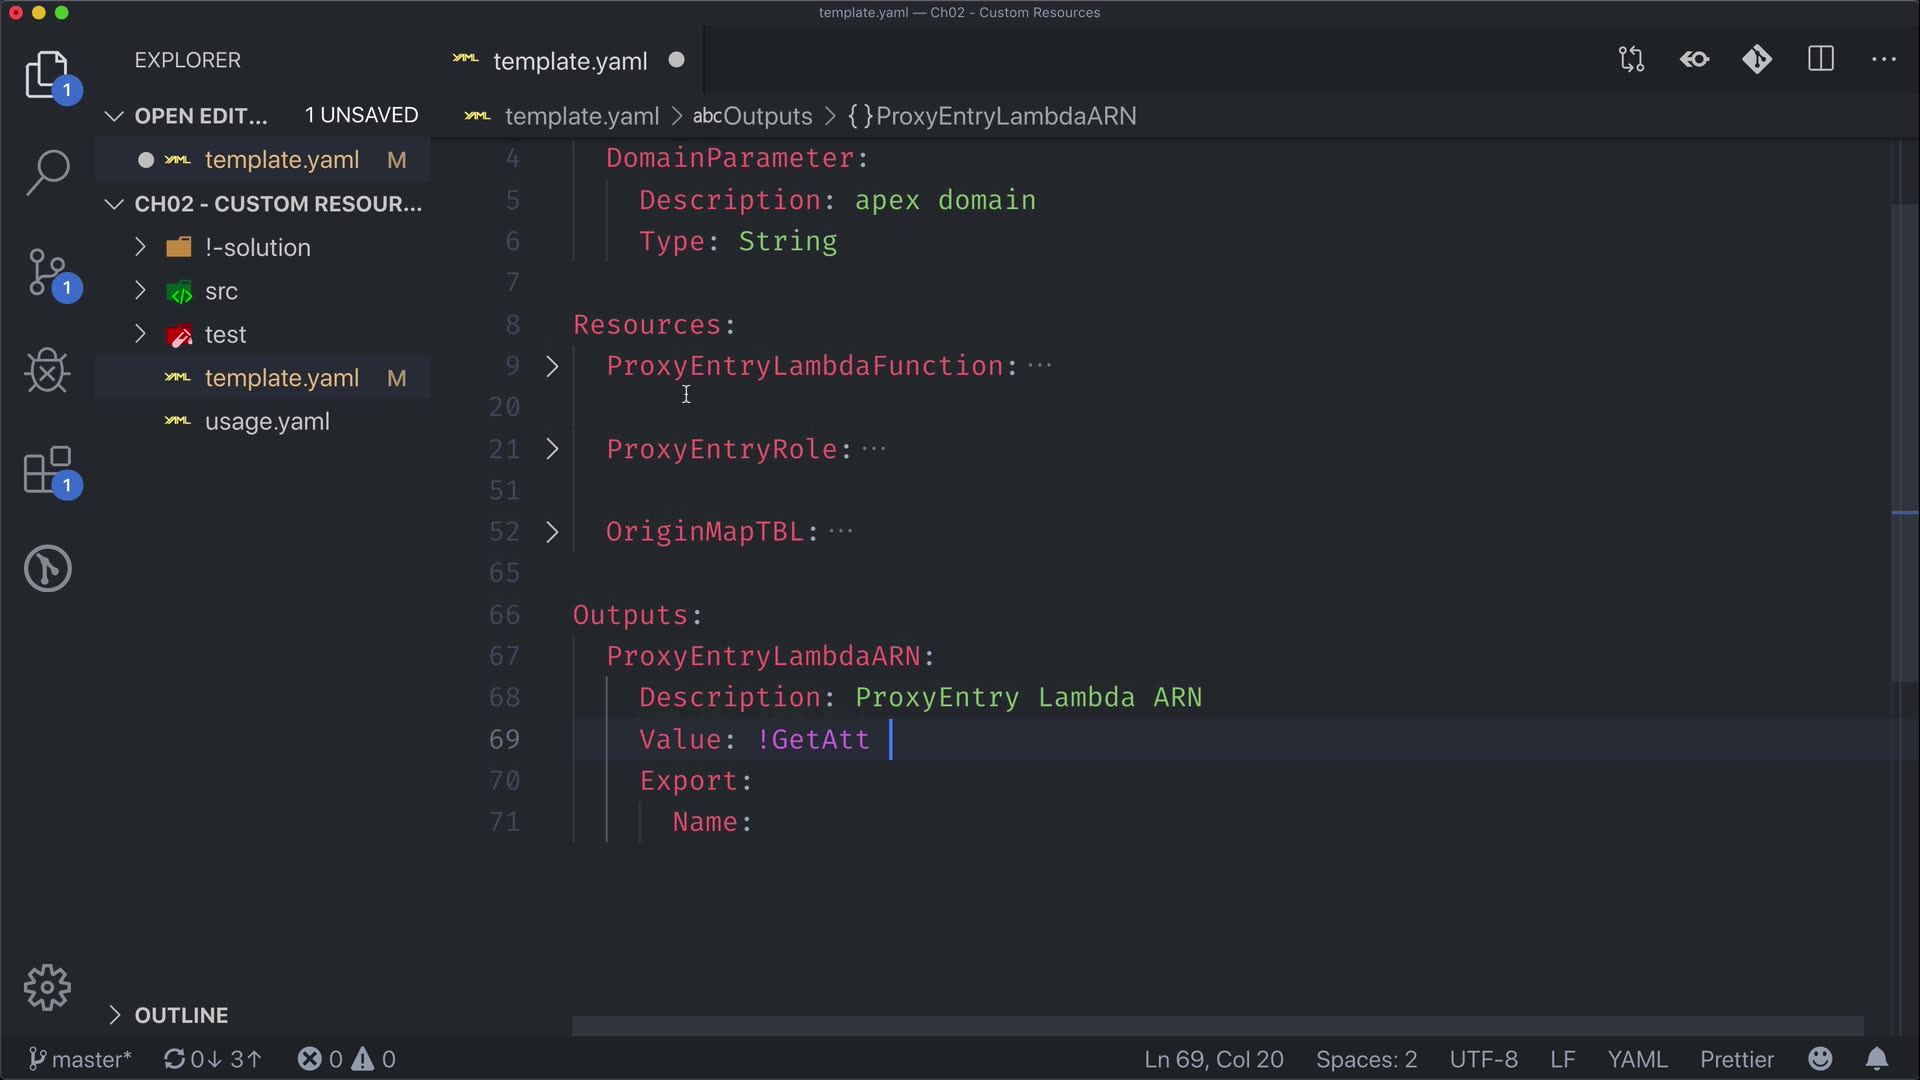Expand the folded ProxyEntryLambdaFunction block
The width and height of the screenshot is (1920, 1080).
[x=552, y=366]
